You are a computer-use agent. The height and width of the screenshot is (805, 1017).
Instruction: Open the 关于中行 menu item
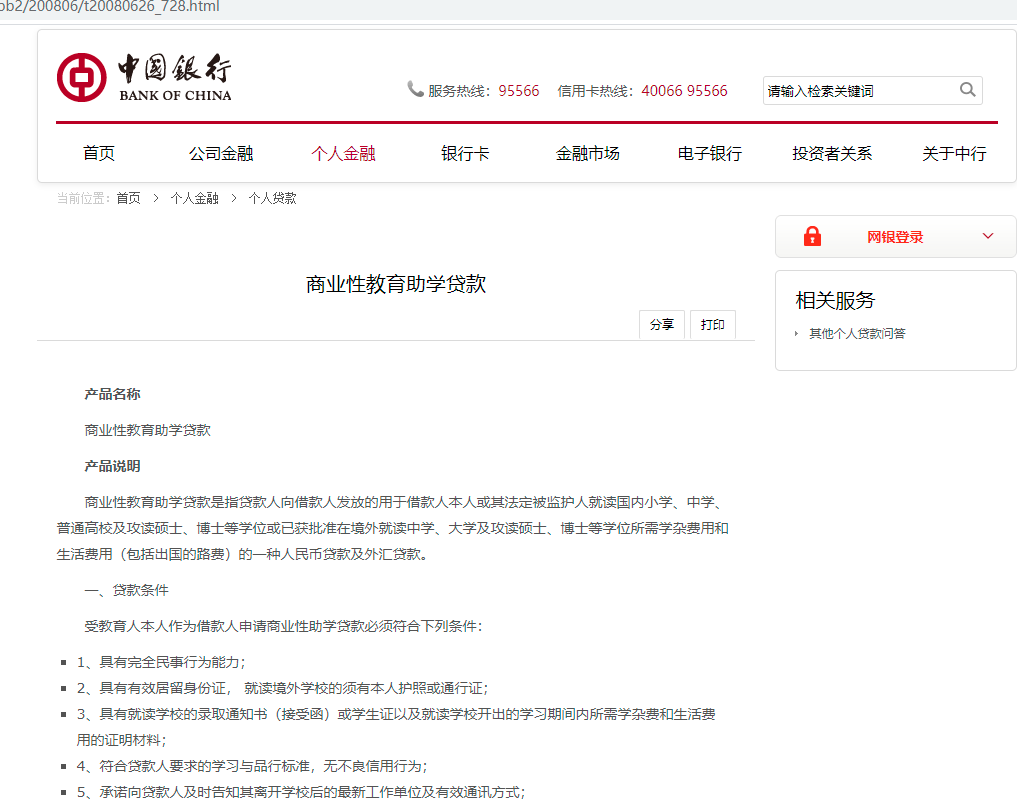tap(954, 153)
